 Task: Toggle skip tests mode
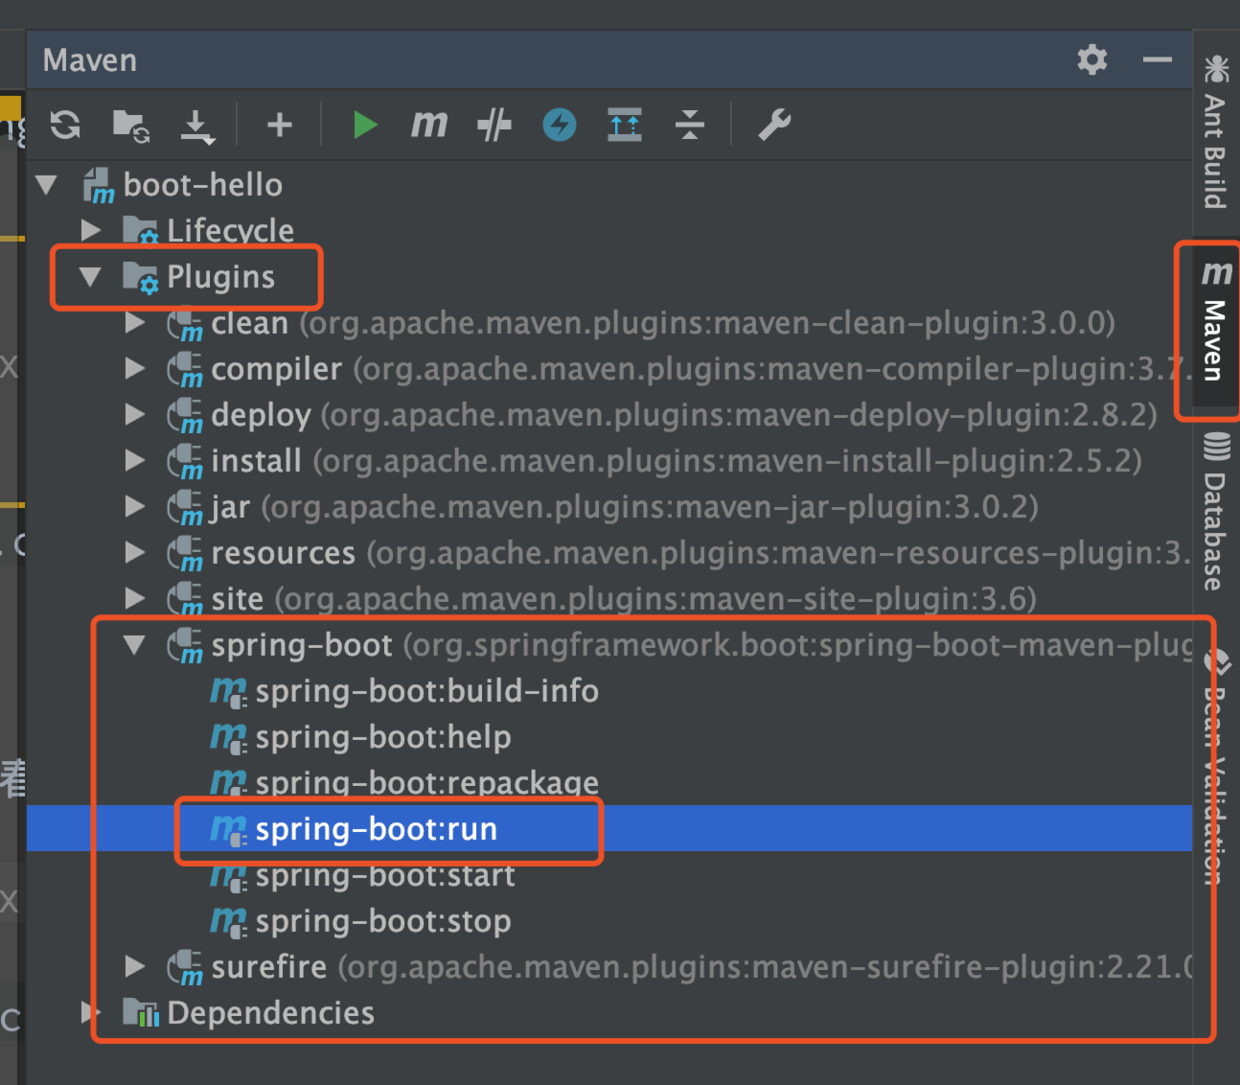(x=494, y=125)
